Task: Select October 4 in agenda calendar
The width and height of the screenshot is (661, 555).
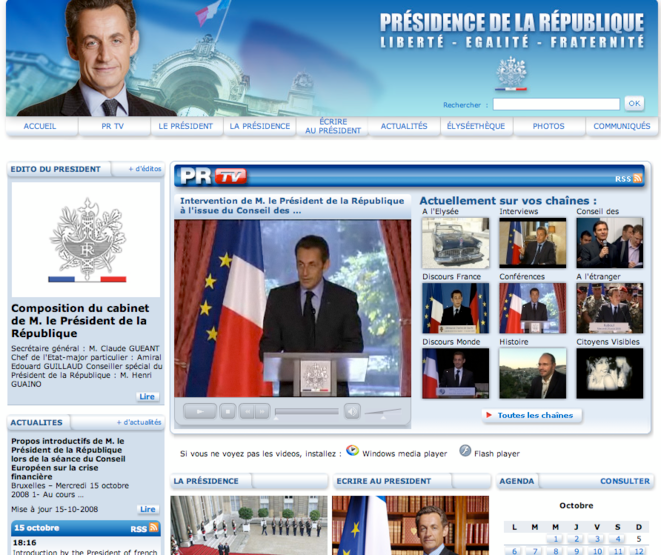Action: tap(618, 539)
